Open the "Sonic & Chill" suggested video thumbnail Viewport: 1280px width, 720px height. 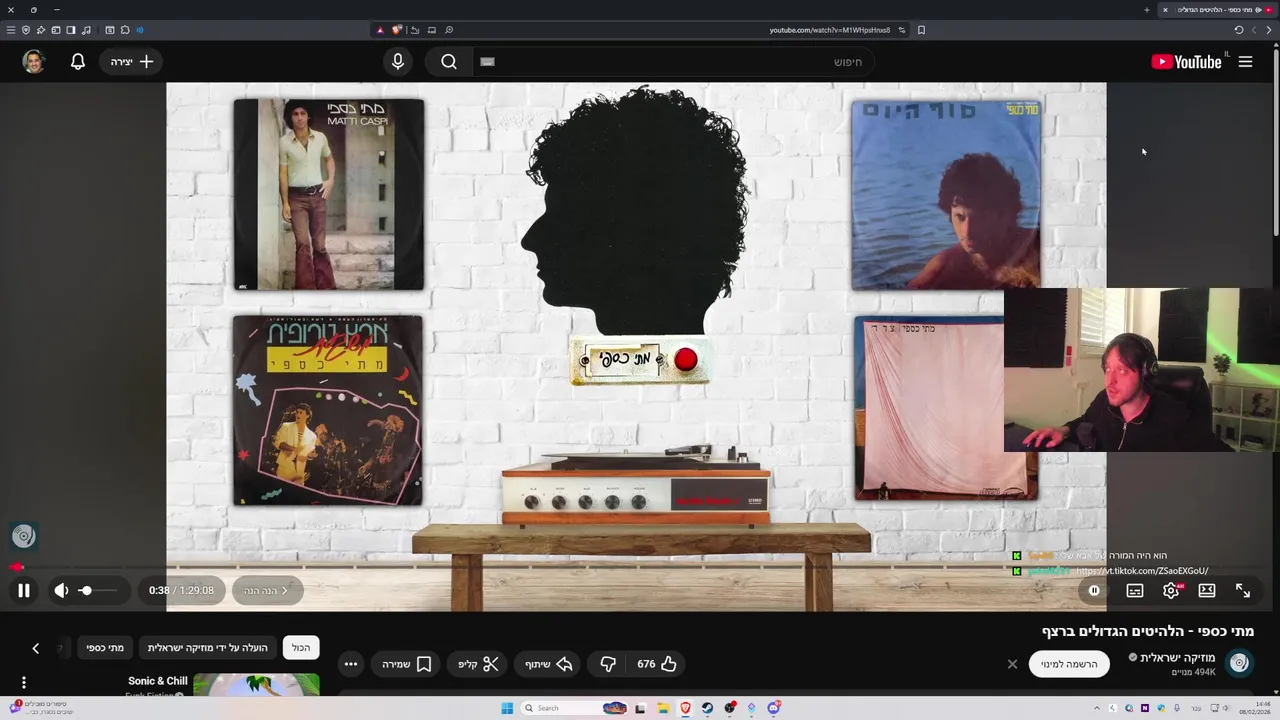click(x=256, y=685)
